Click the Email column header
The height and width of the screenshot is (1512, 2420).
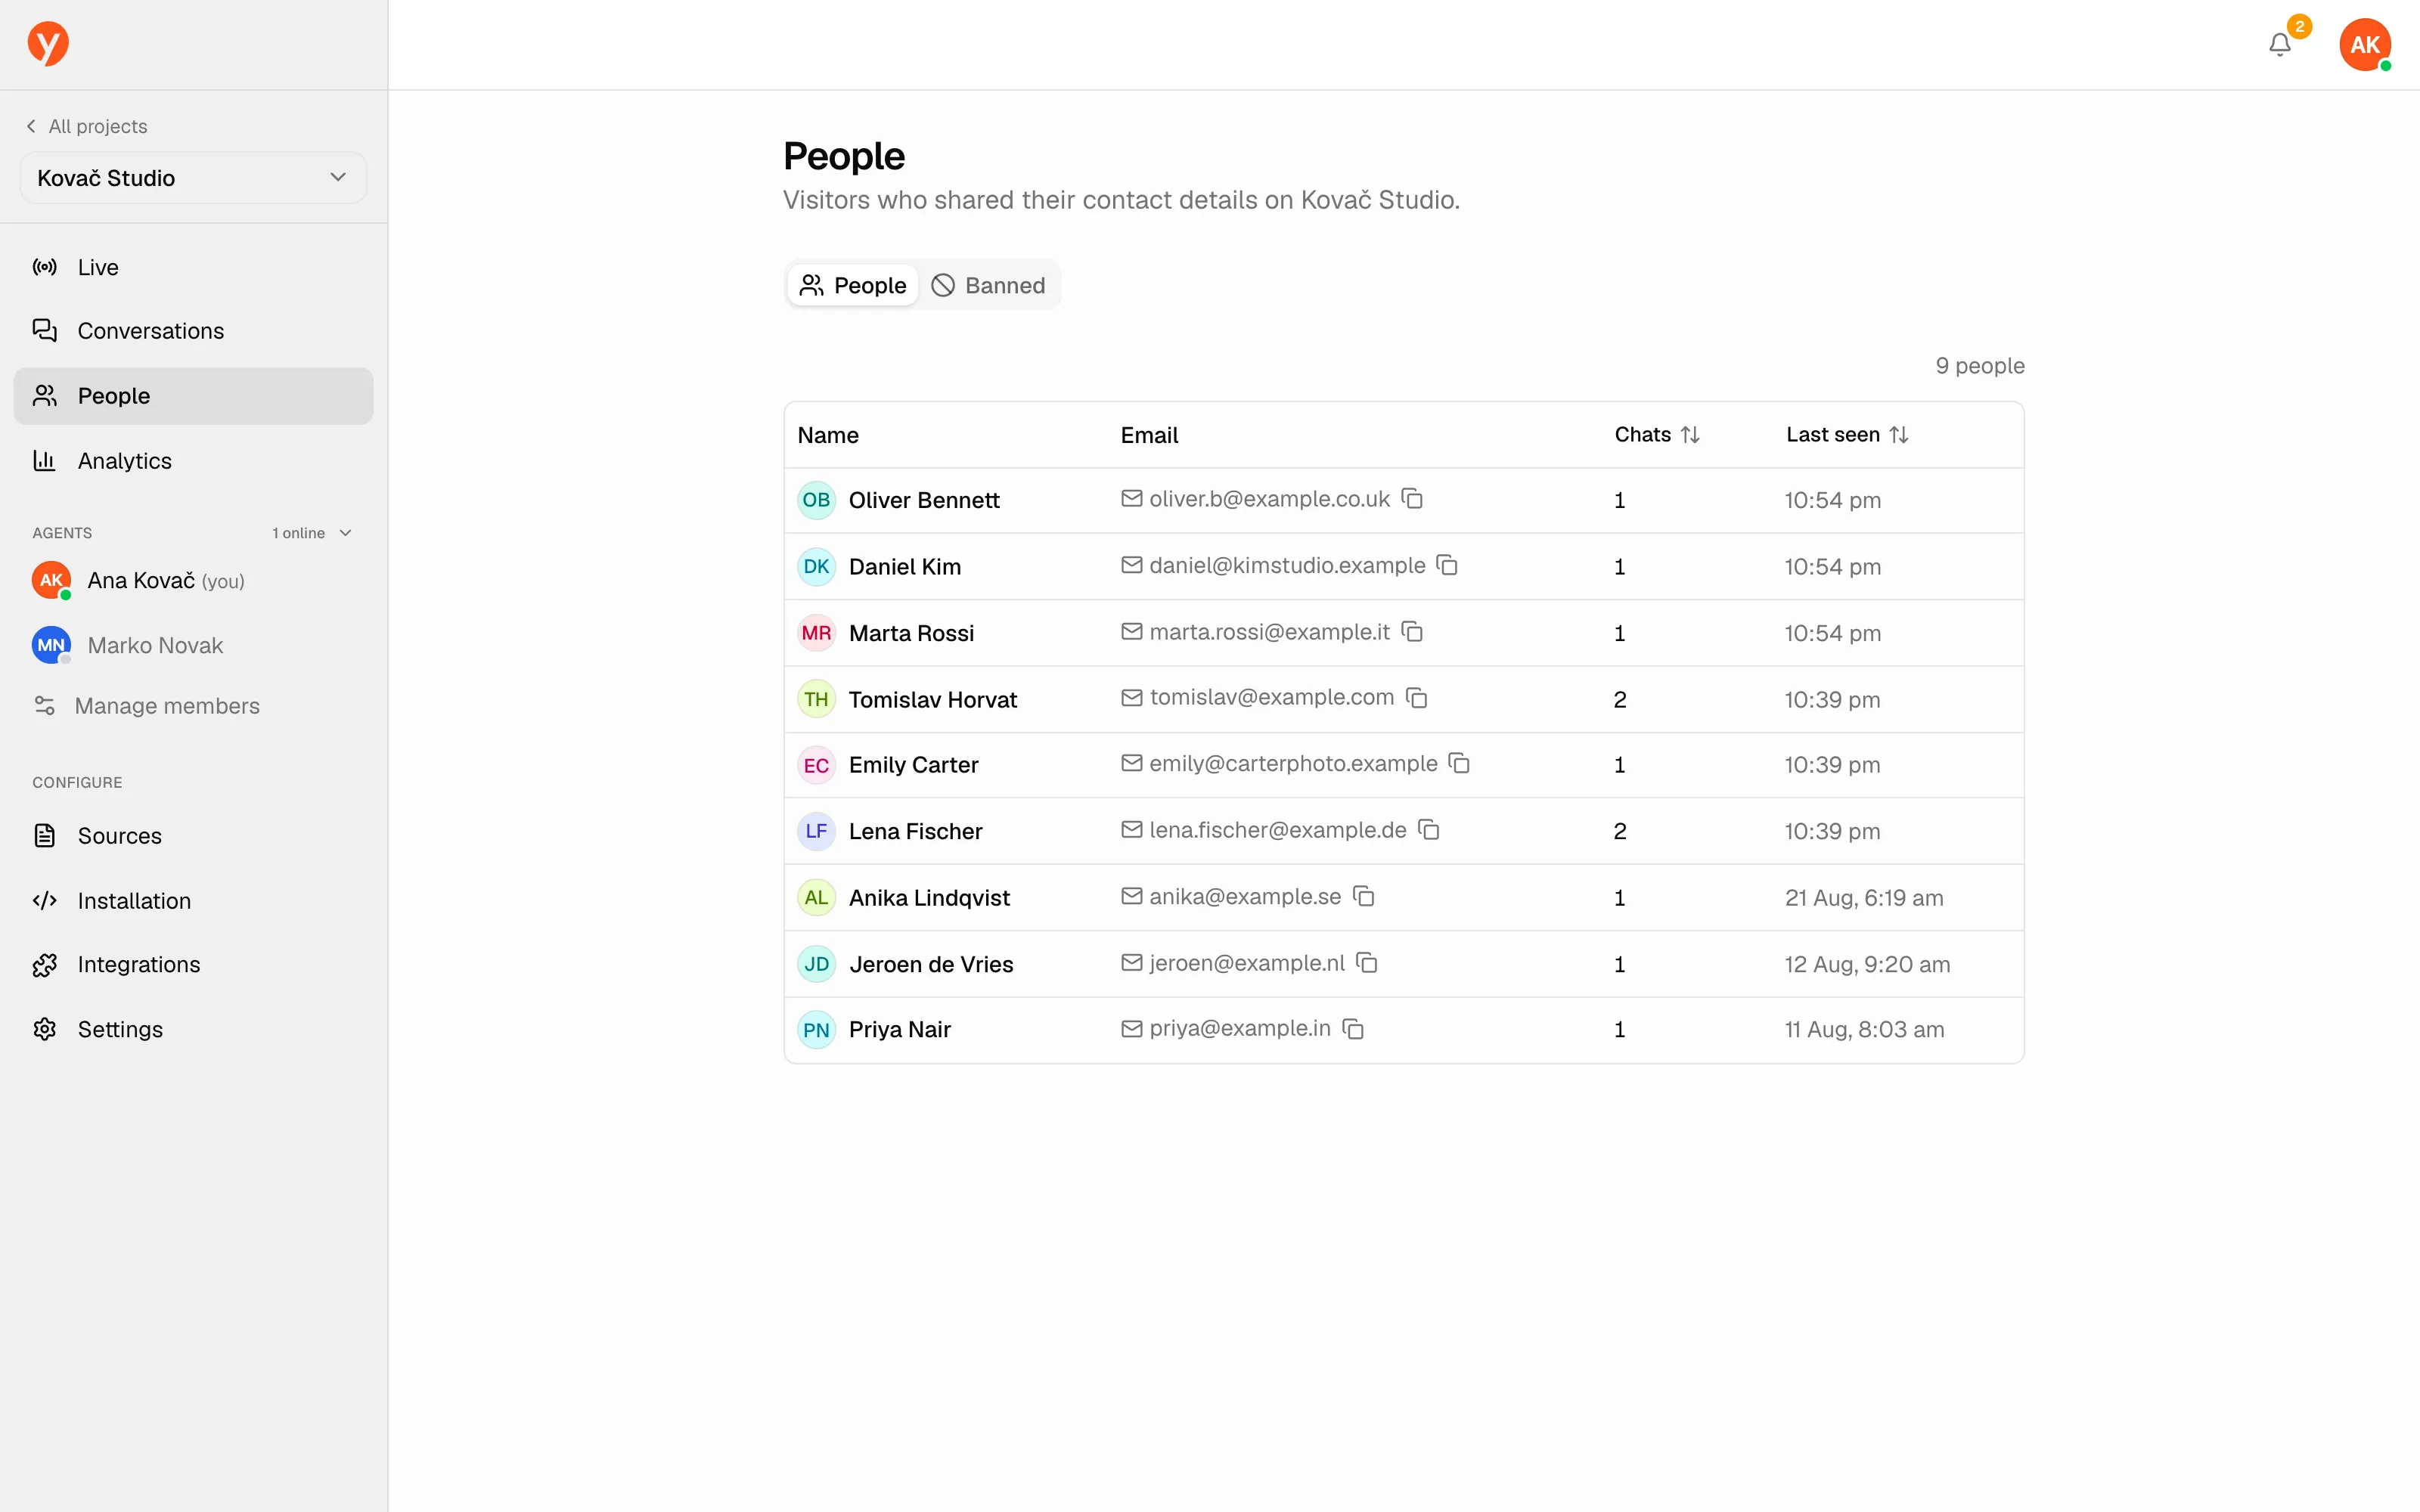(x=1149, y=435)
